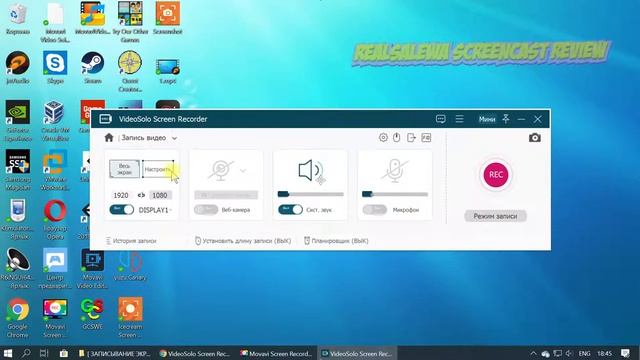Switch ENG keyboard language
Viewport: 640px width, 360px height.
coord(584,353)
